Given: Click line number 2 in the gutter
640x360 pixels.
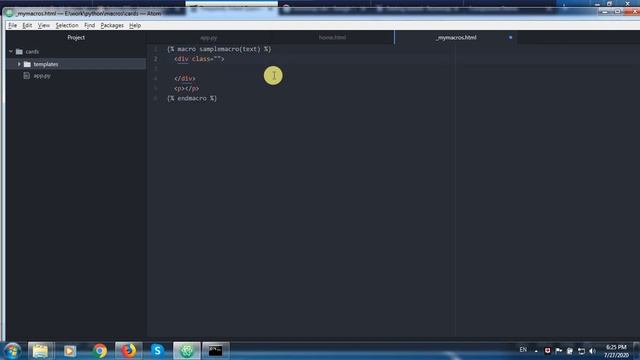Looking at the screenshot, I should point(156,59).
